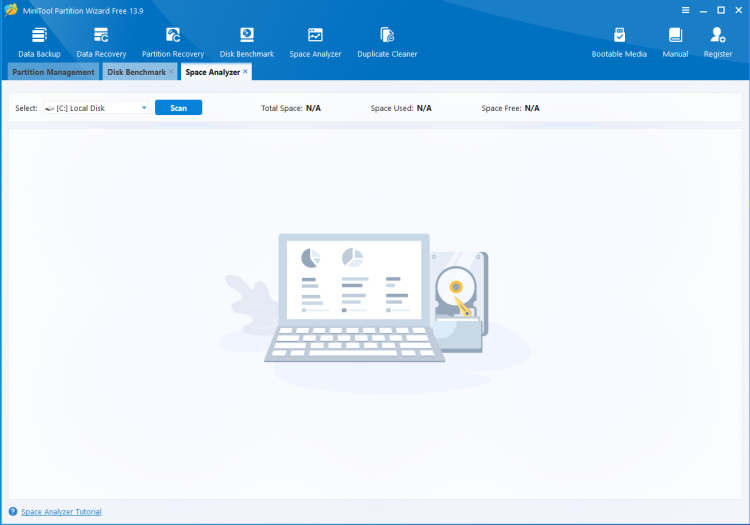Image resolution: width=750 pixels, height=525 pixels.
Task: Open Space Analyzer from the toolbar
Action: click(315, 42)
